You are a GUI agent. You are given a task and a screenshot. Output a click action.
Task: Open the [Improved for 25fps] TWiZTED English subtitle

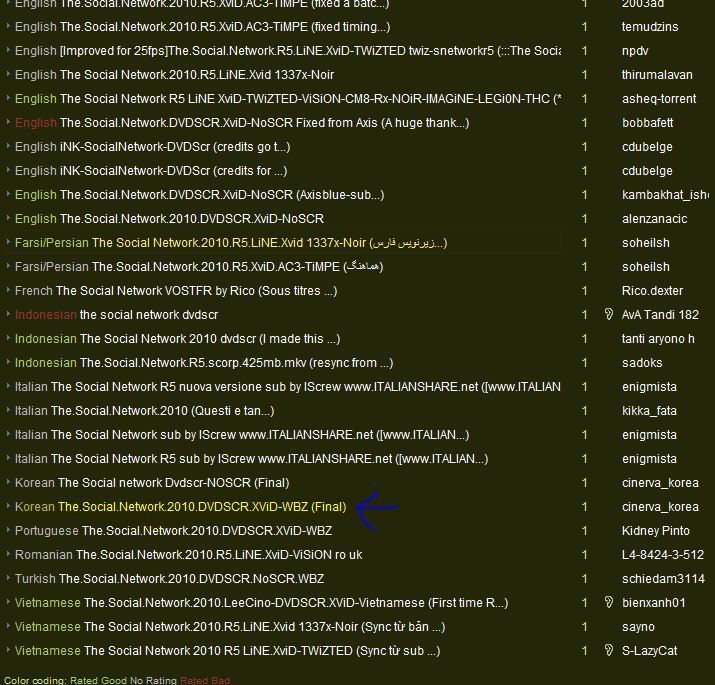pyautogui.click(x=288, y=51)
